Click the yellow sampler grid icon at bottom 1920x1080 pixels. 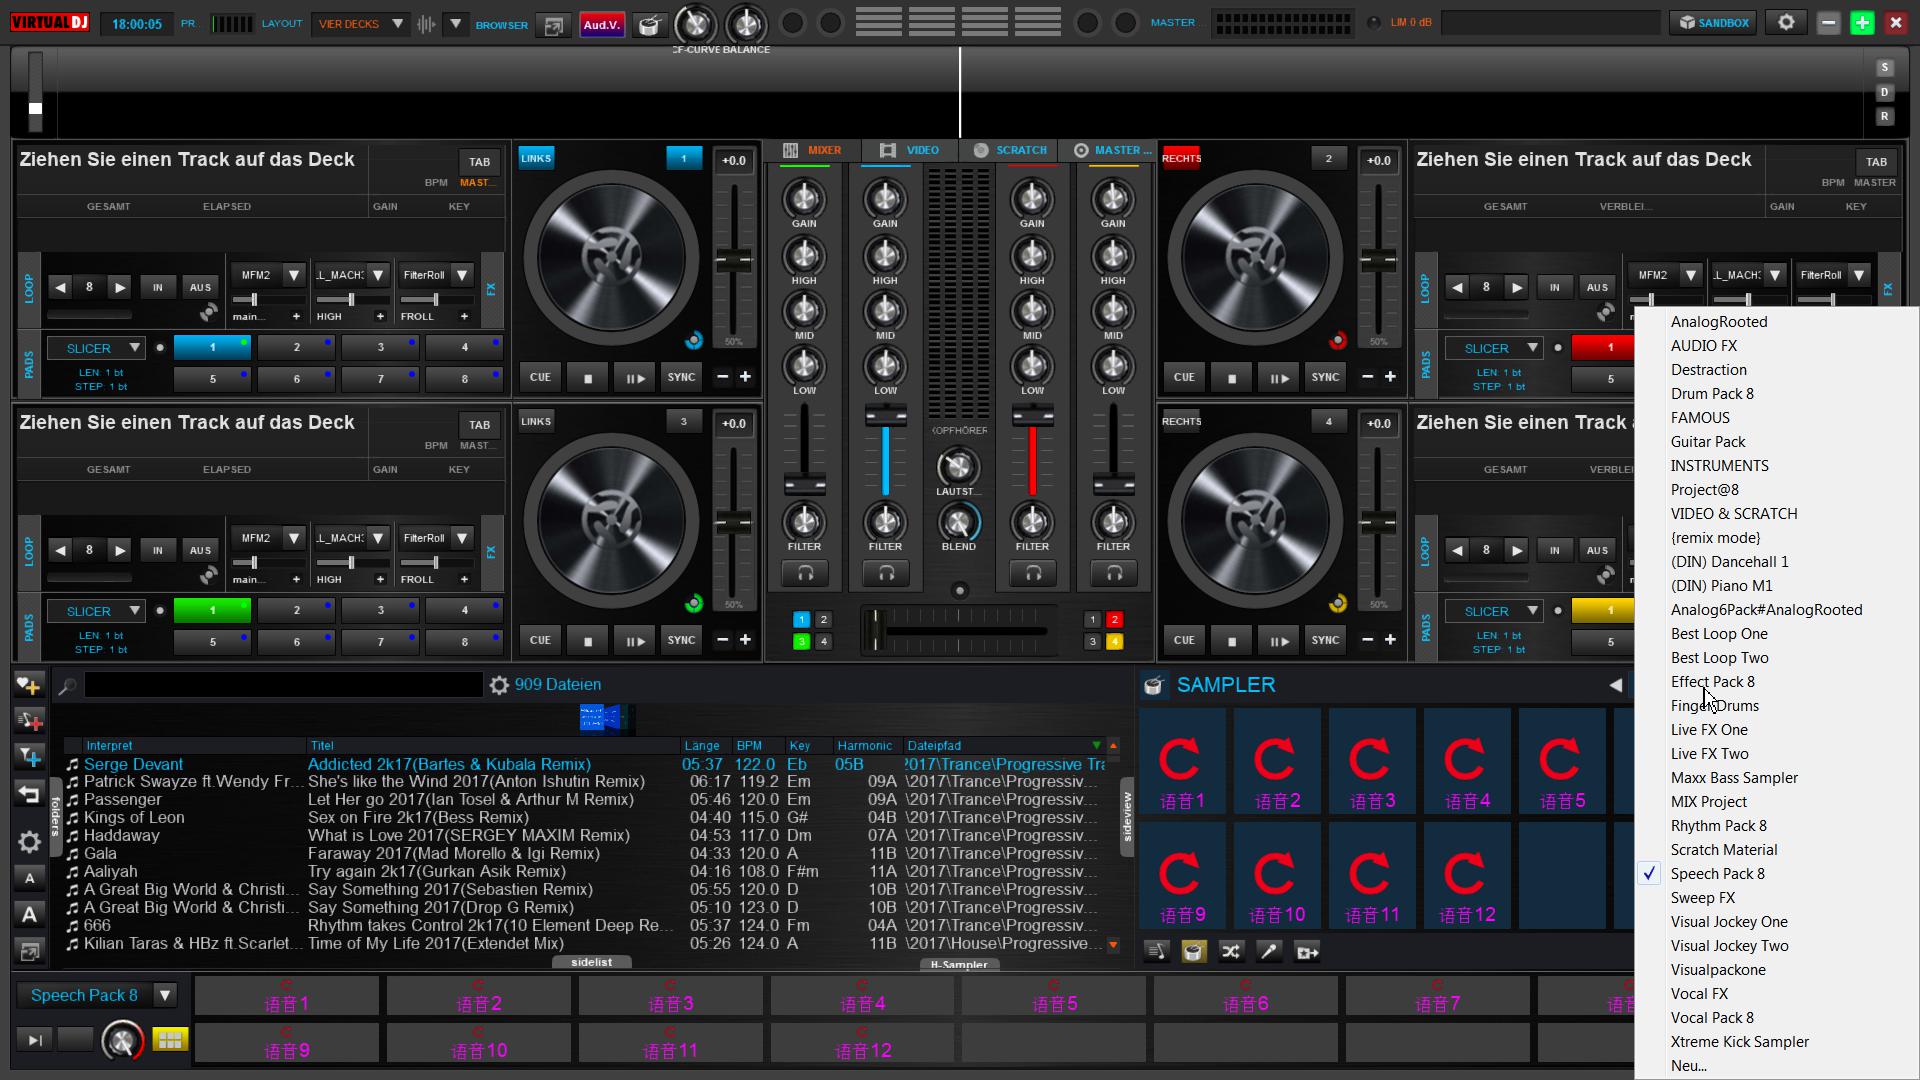(x=170, y=1040)
